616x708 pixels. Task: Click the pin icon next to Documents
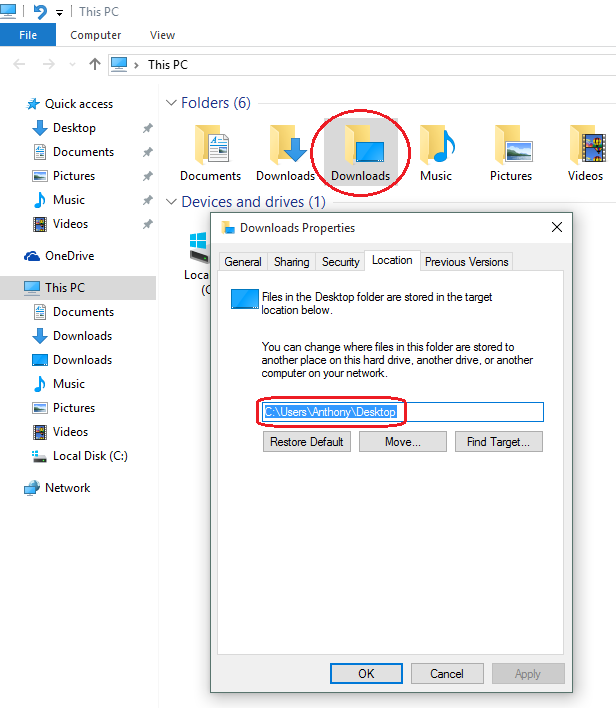coord(148,152)
